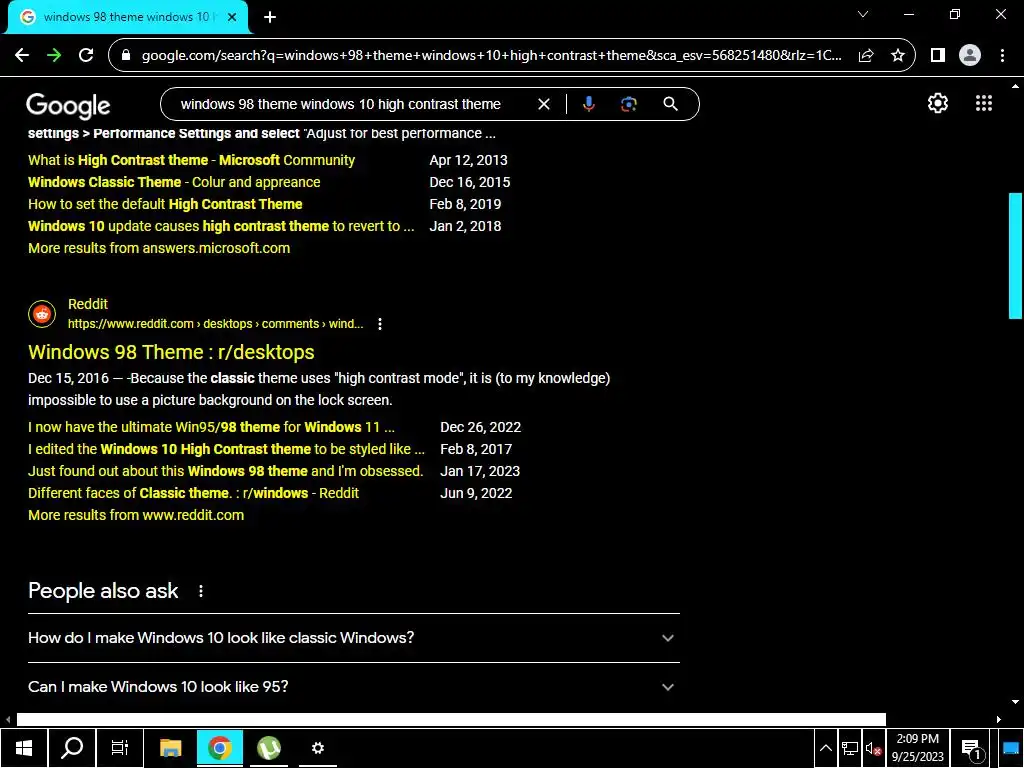The image size is (1024, 768).
Task: Open tab search chevron in title bar
Action: coord(863,14)
